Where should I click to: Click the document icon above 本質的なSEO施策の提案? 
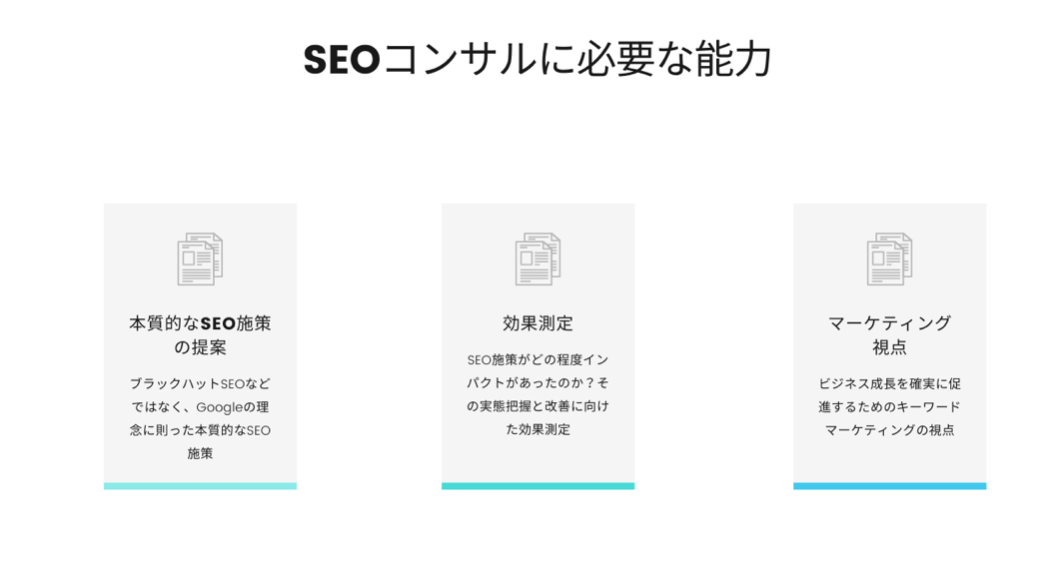pos(200,259)
